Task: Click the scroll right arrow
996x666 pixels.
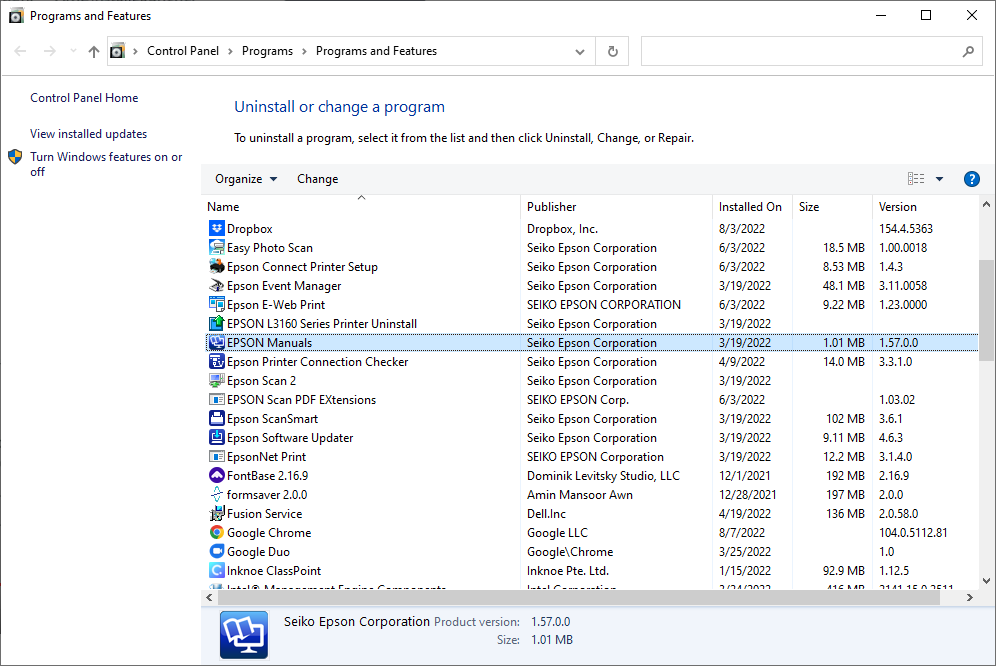Action: coord(970,597)
